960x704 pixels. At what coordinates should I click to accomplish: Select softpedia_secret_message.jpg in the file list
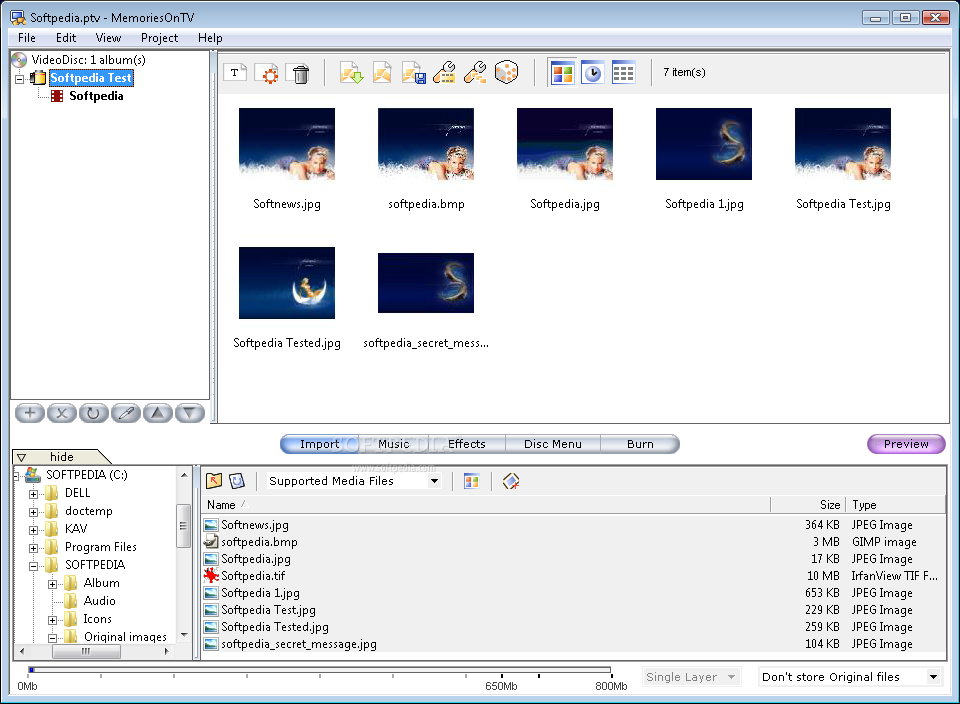(x=299, y=644)
